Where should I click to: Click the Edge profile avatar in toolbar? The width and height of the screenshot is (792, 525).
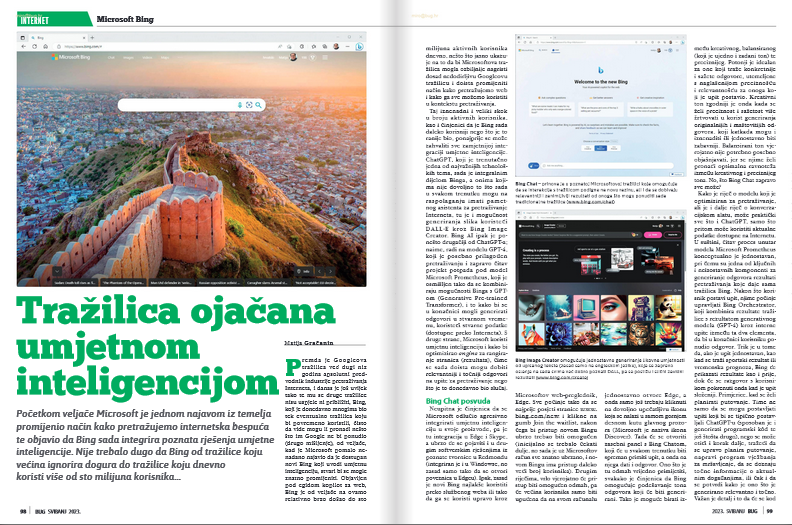[x=336, y=46]
